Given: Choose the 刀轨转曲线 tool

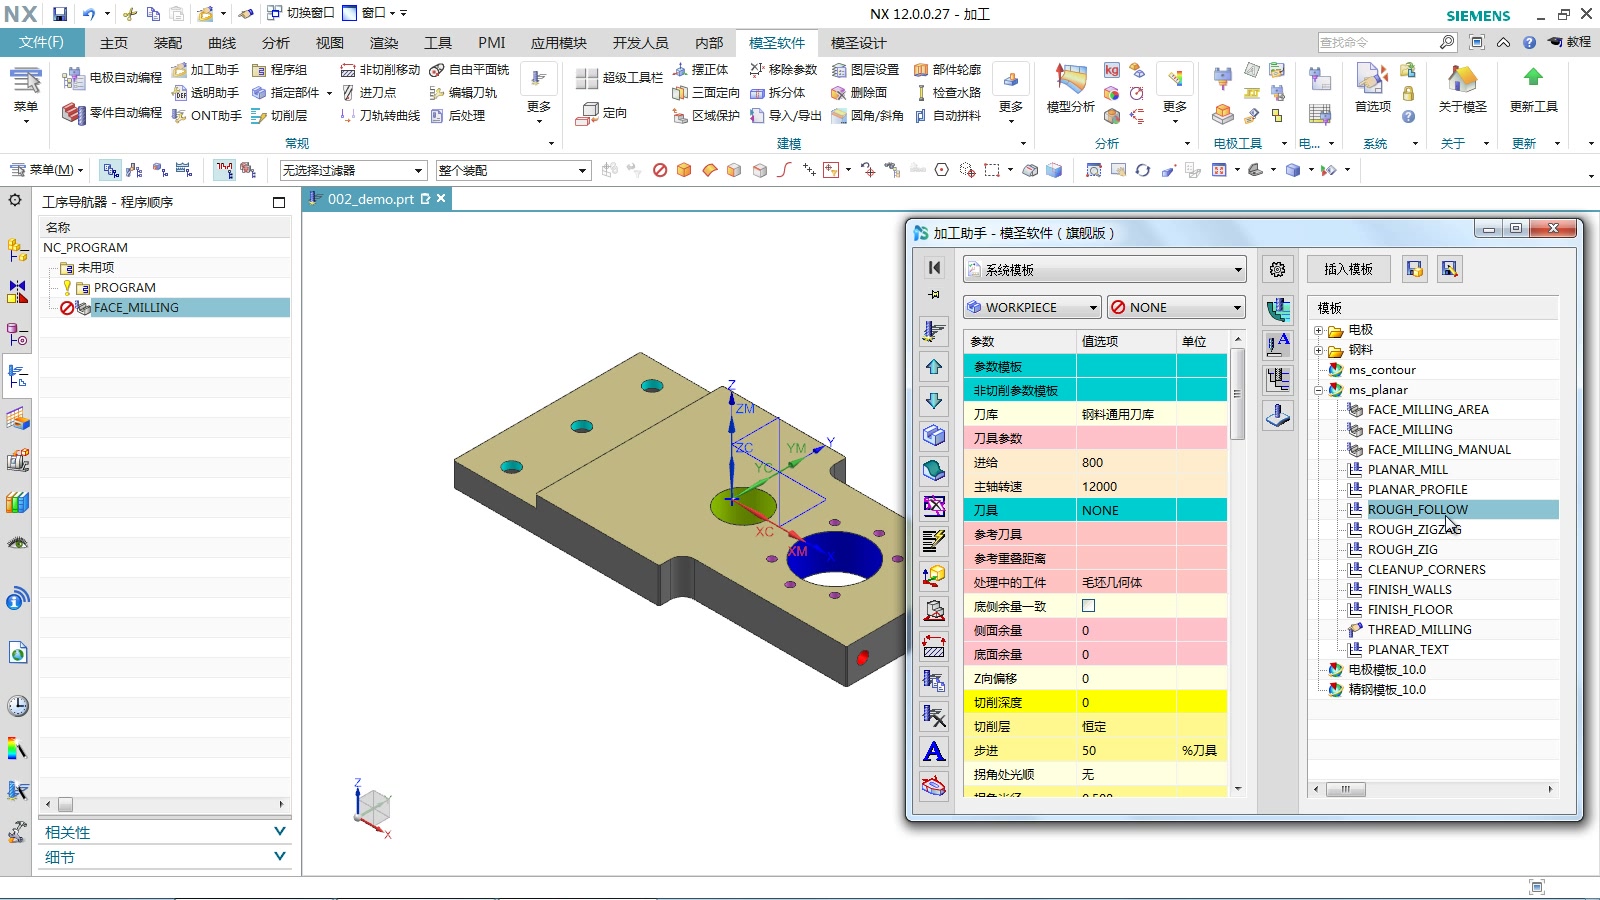Looking at the screenshot, I should (x=380, y=116).
